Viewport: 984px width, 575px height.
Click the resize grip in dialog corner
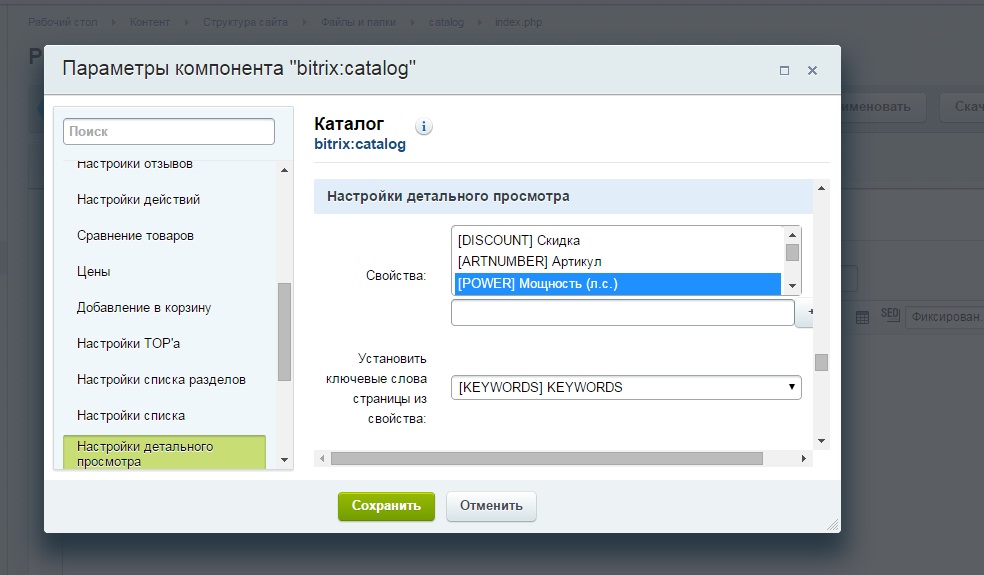[x=832, y=524]
